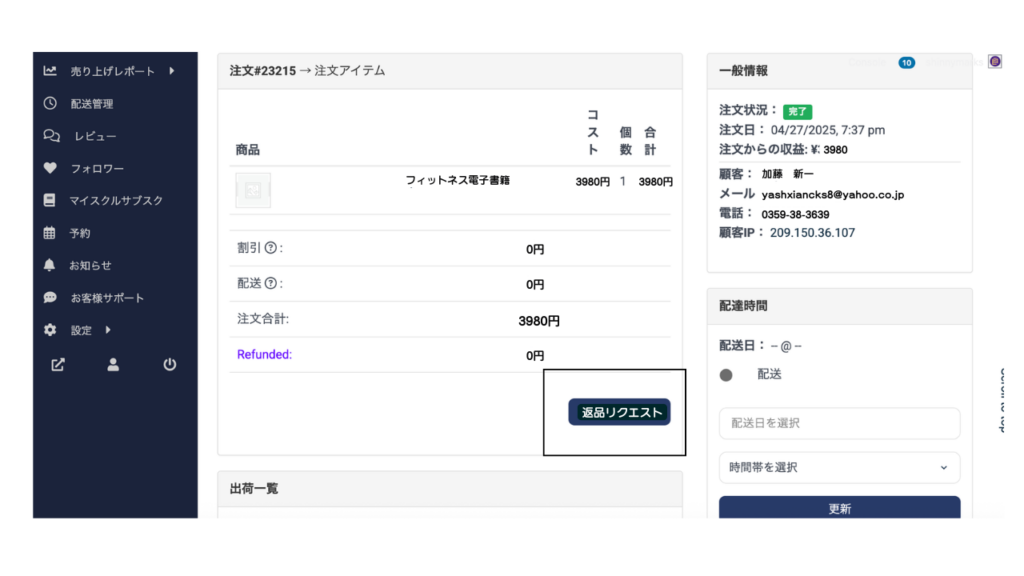The image size is (1024, 576).
Task: Expand the 売り上げレポート submenu arrow
Action: 172,71
